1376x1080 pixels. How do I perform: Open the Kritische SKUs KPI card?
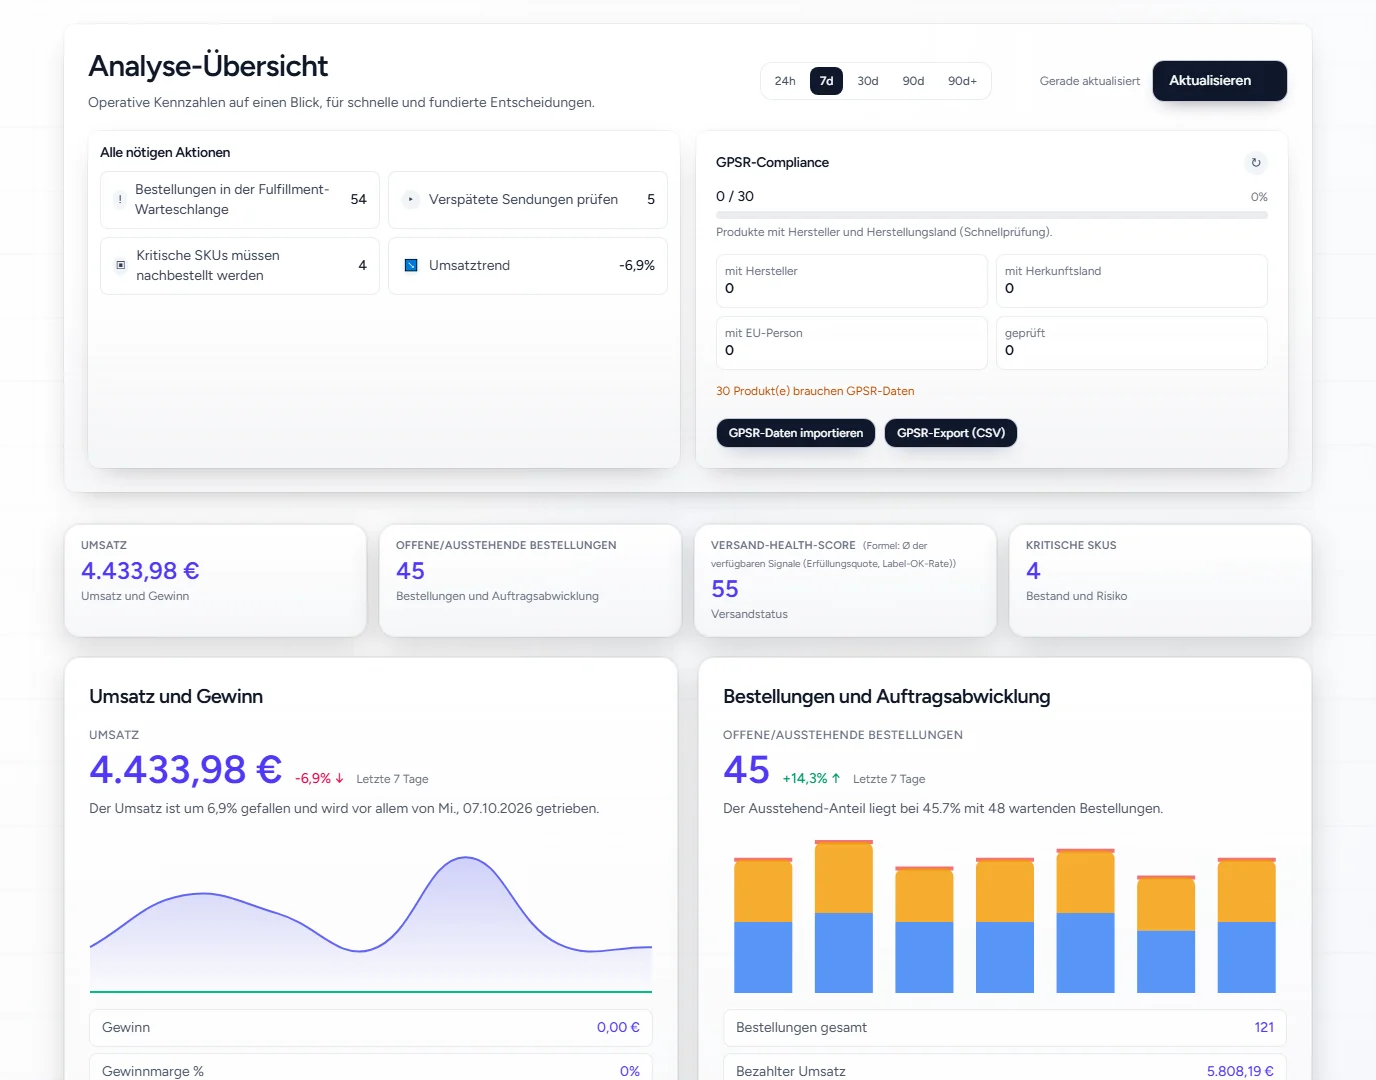(1160, 581)
